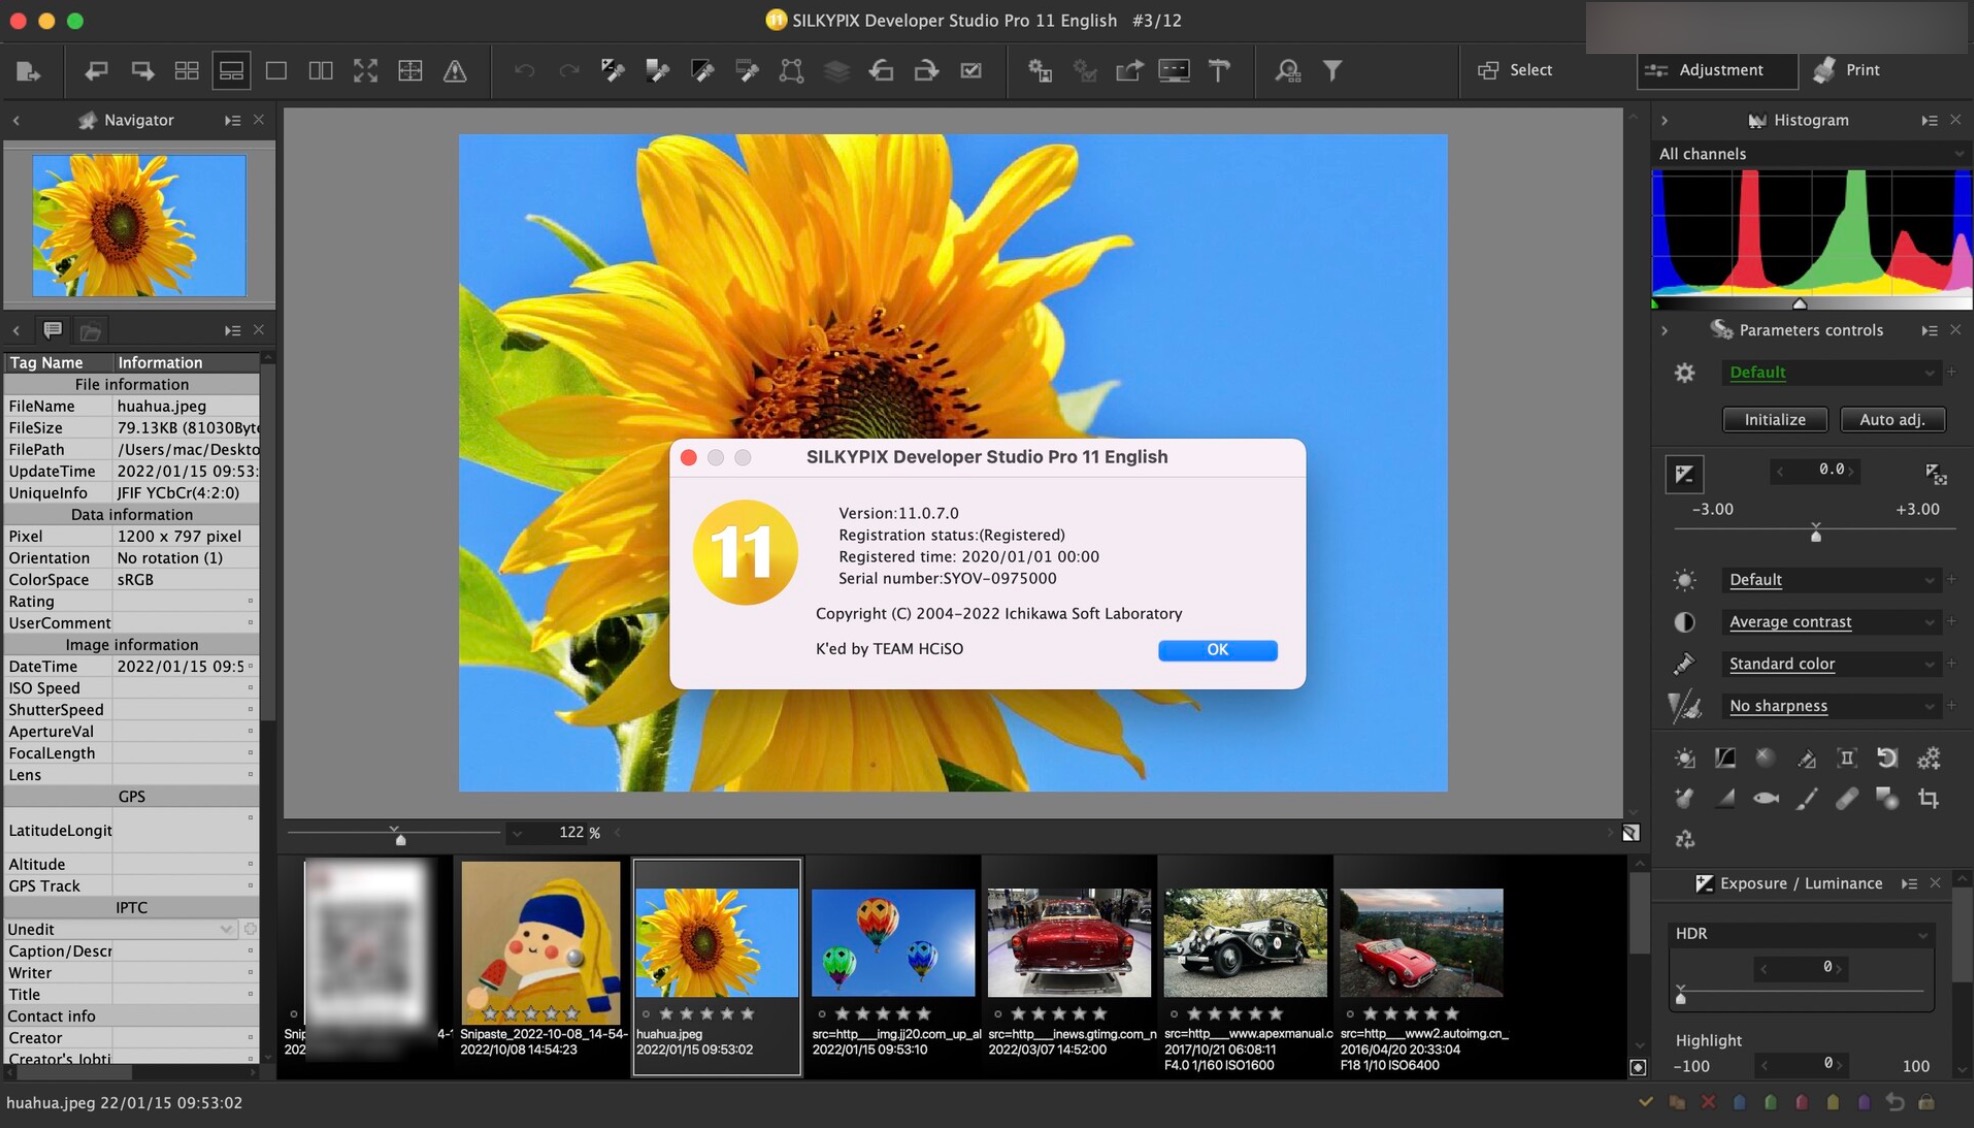Click the HDR slider handle
1974x1128 pixels.
tap(1681, 996)
